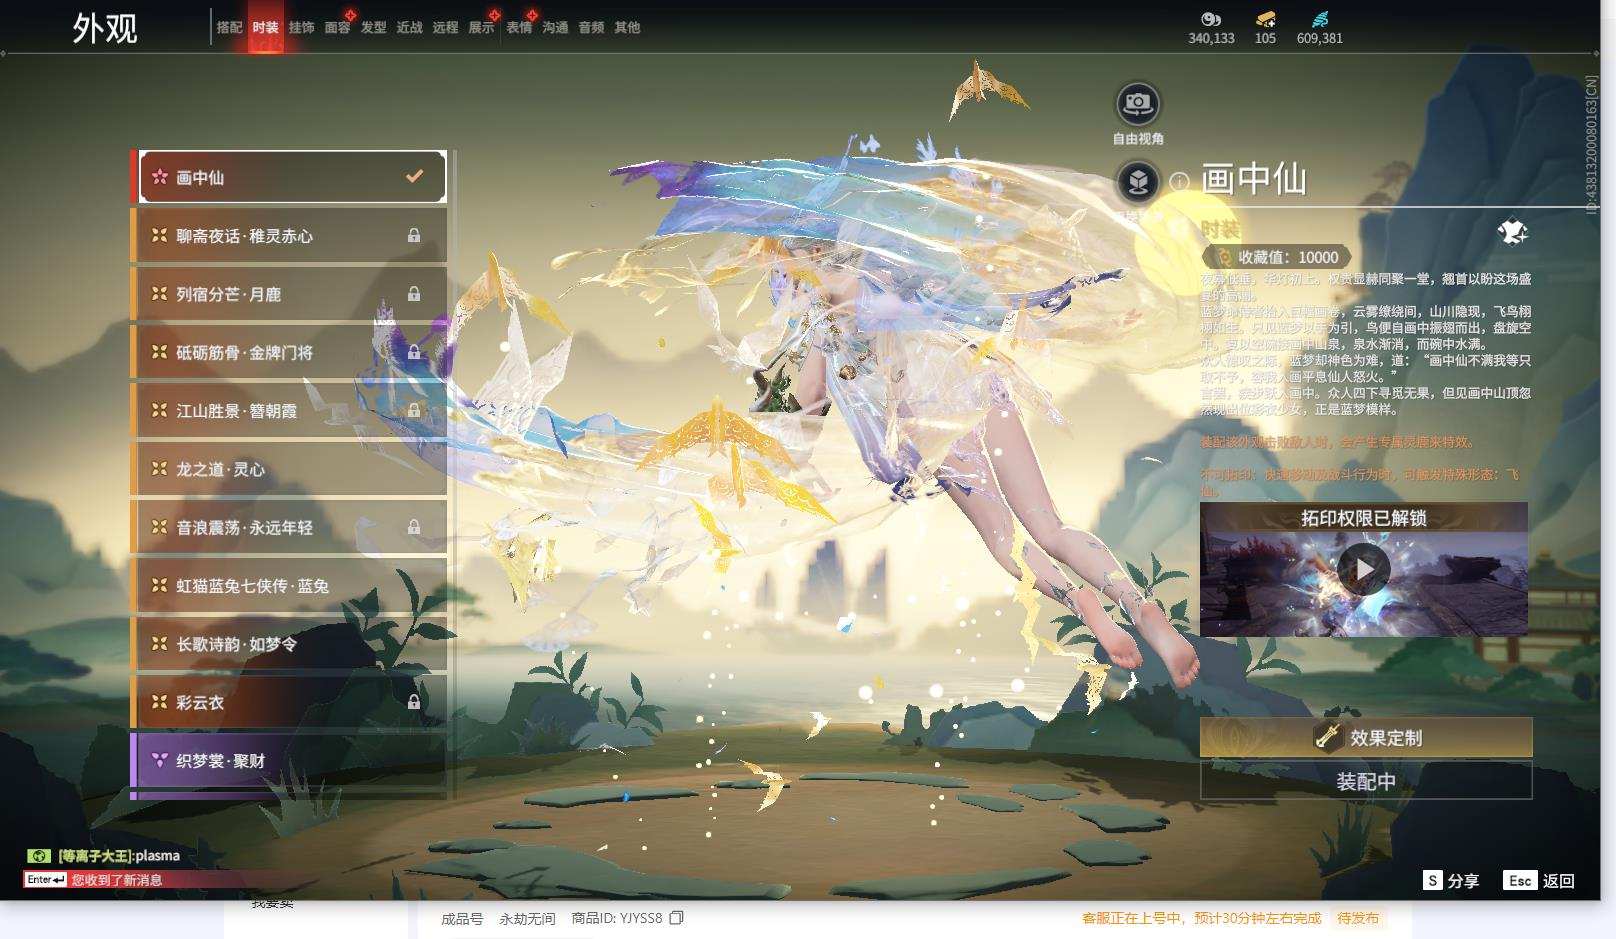The height and width of the screenshot is (939, 1616).
Task: Select 砥砺筋骨·金牌门将 outfit
Action: tap(290, 352)
